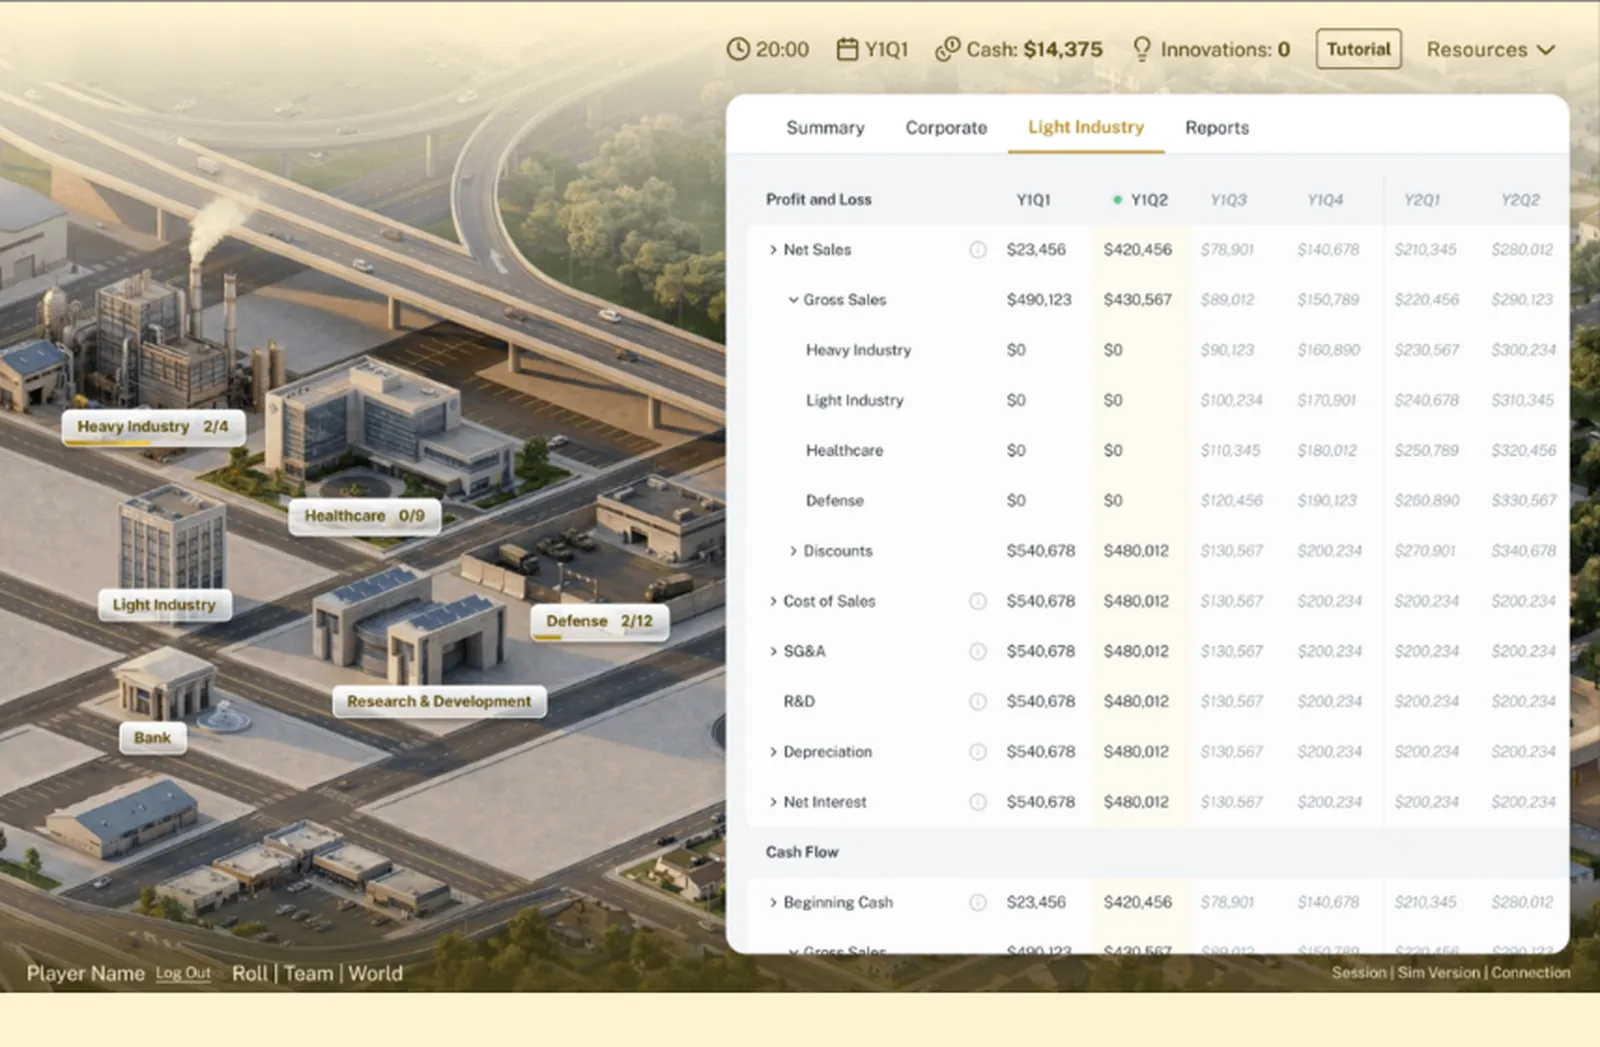Open the Roll link in footer

point(250,973)
